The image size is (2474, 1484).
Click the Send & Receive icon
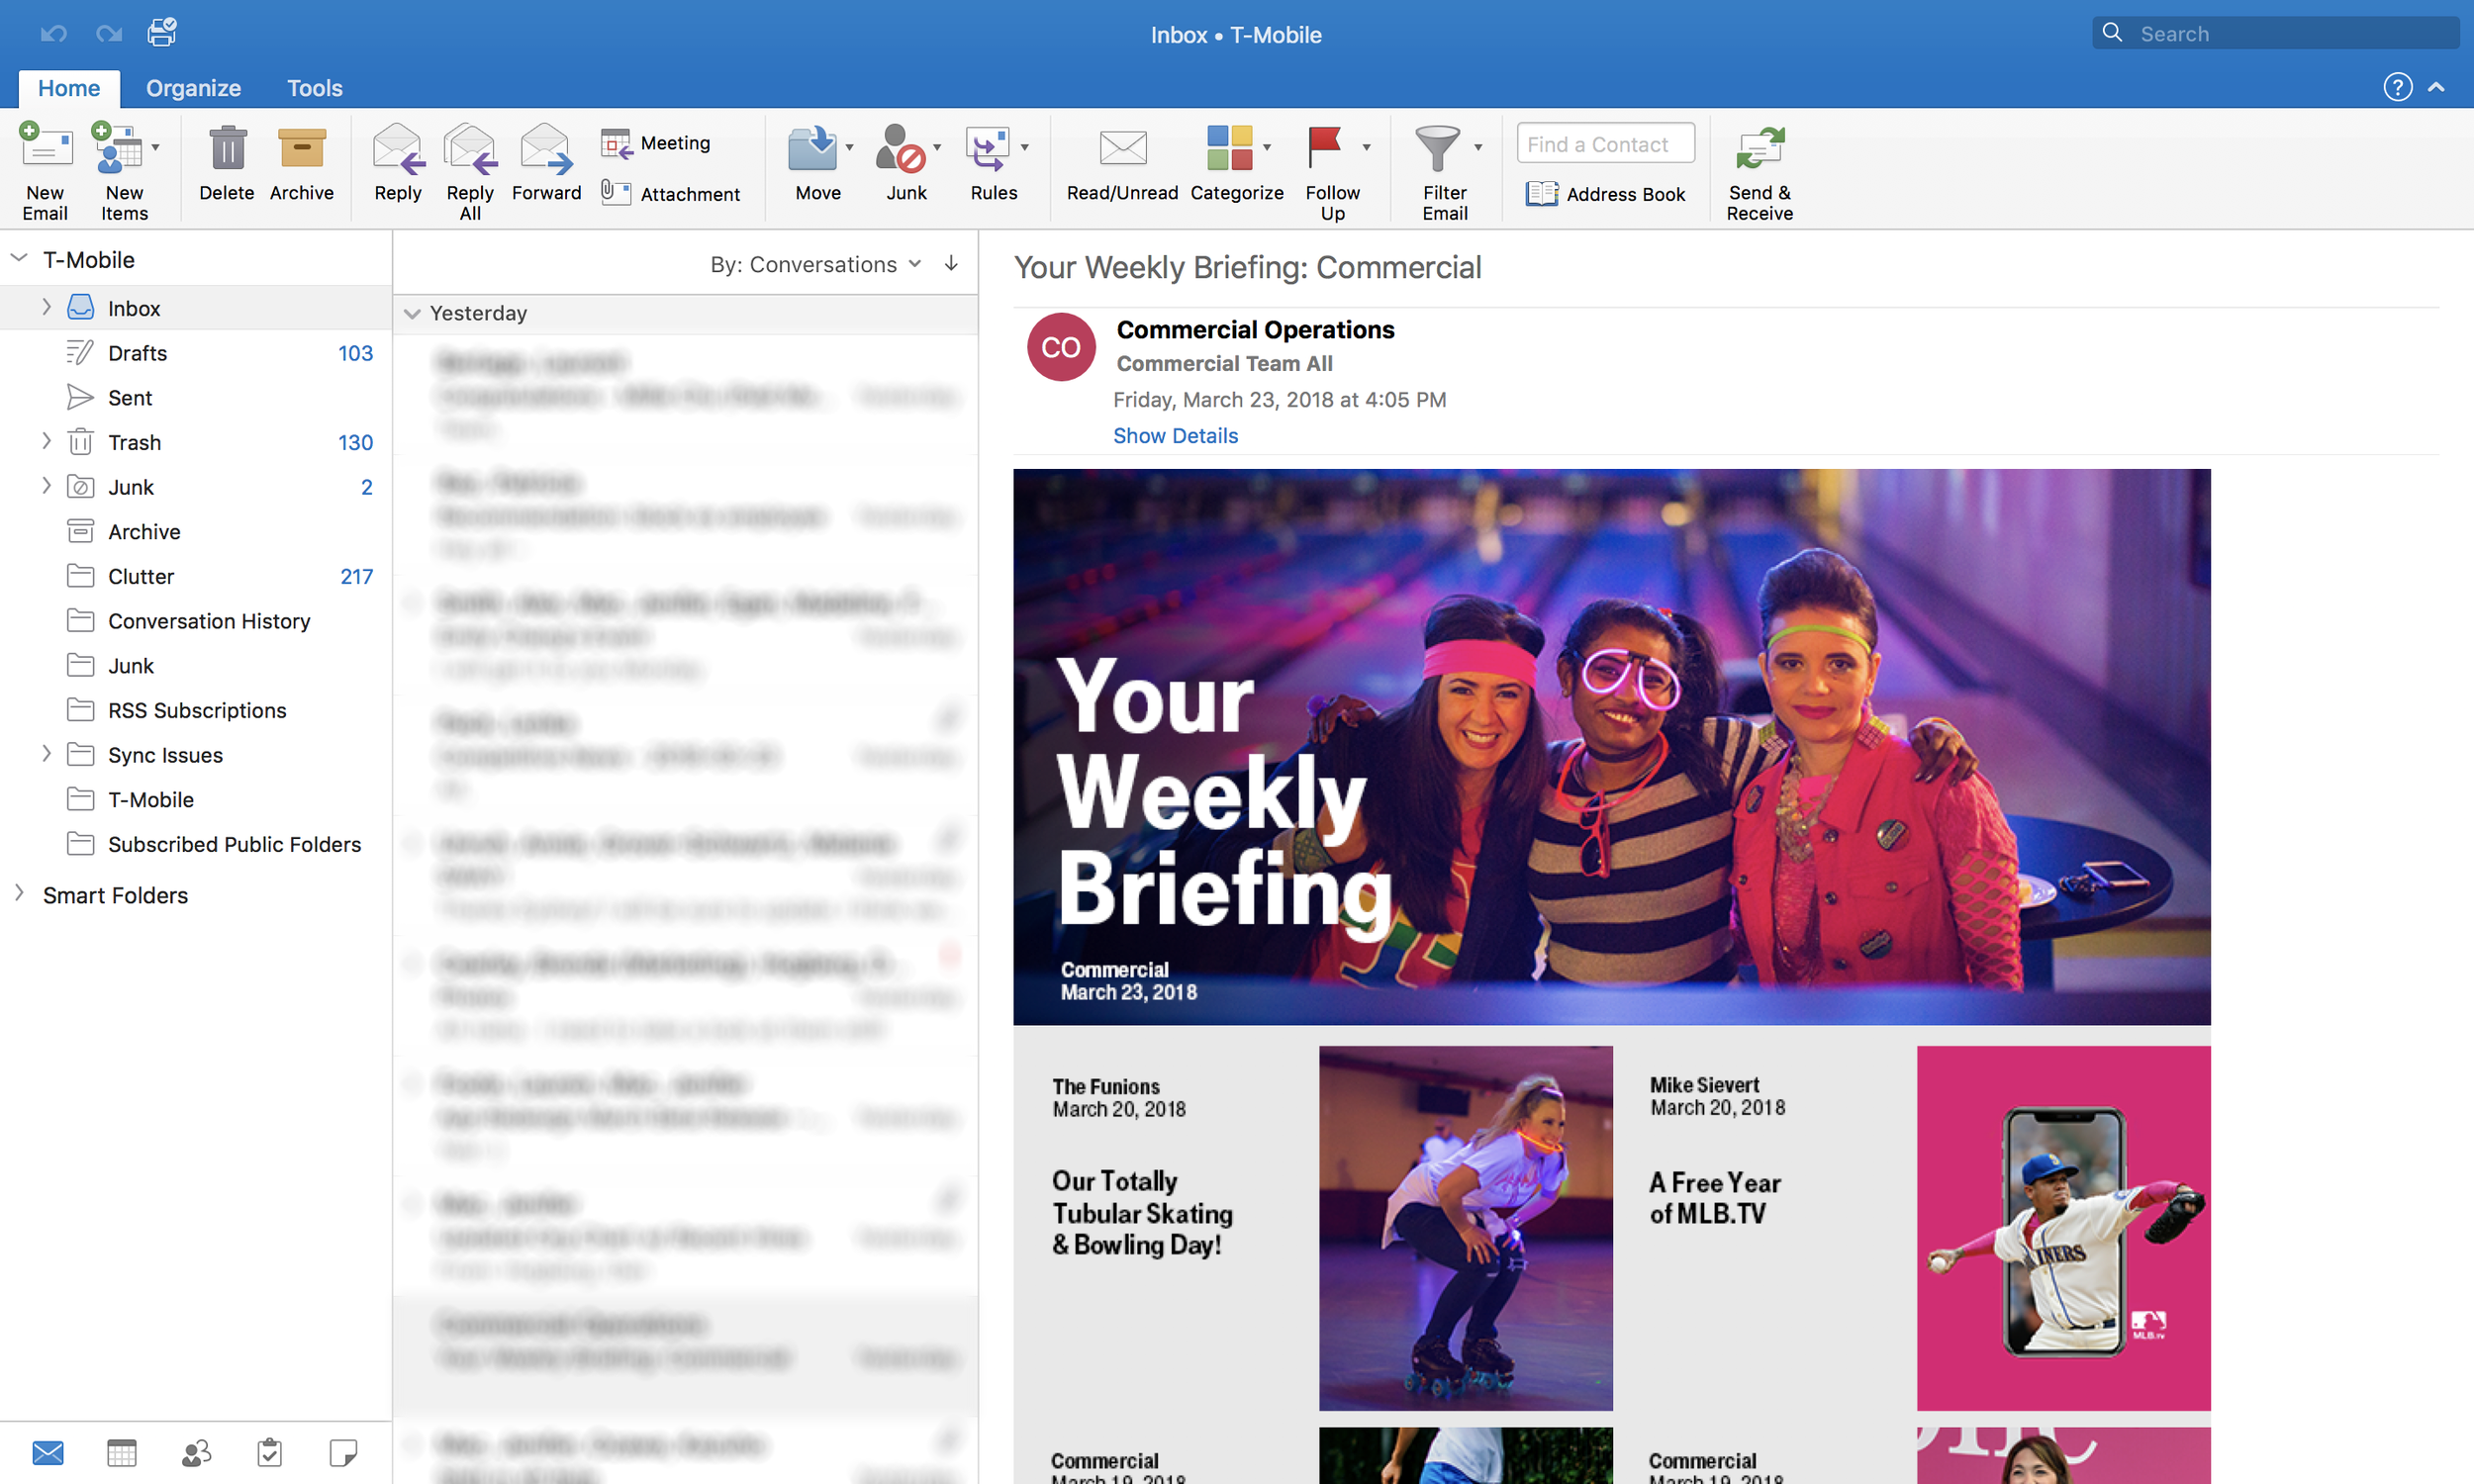(x=1759, y=151)
